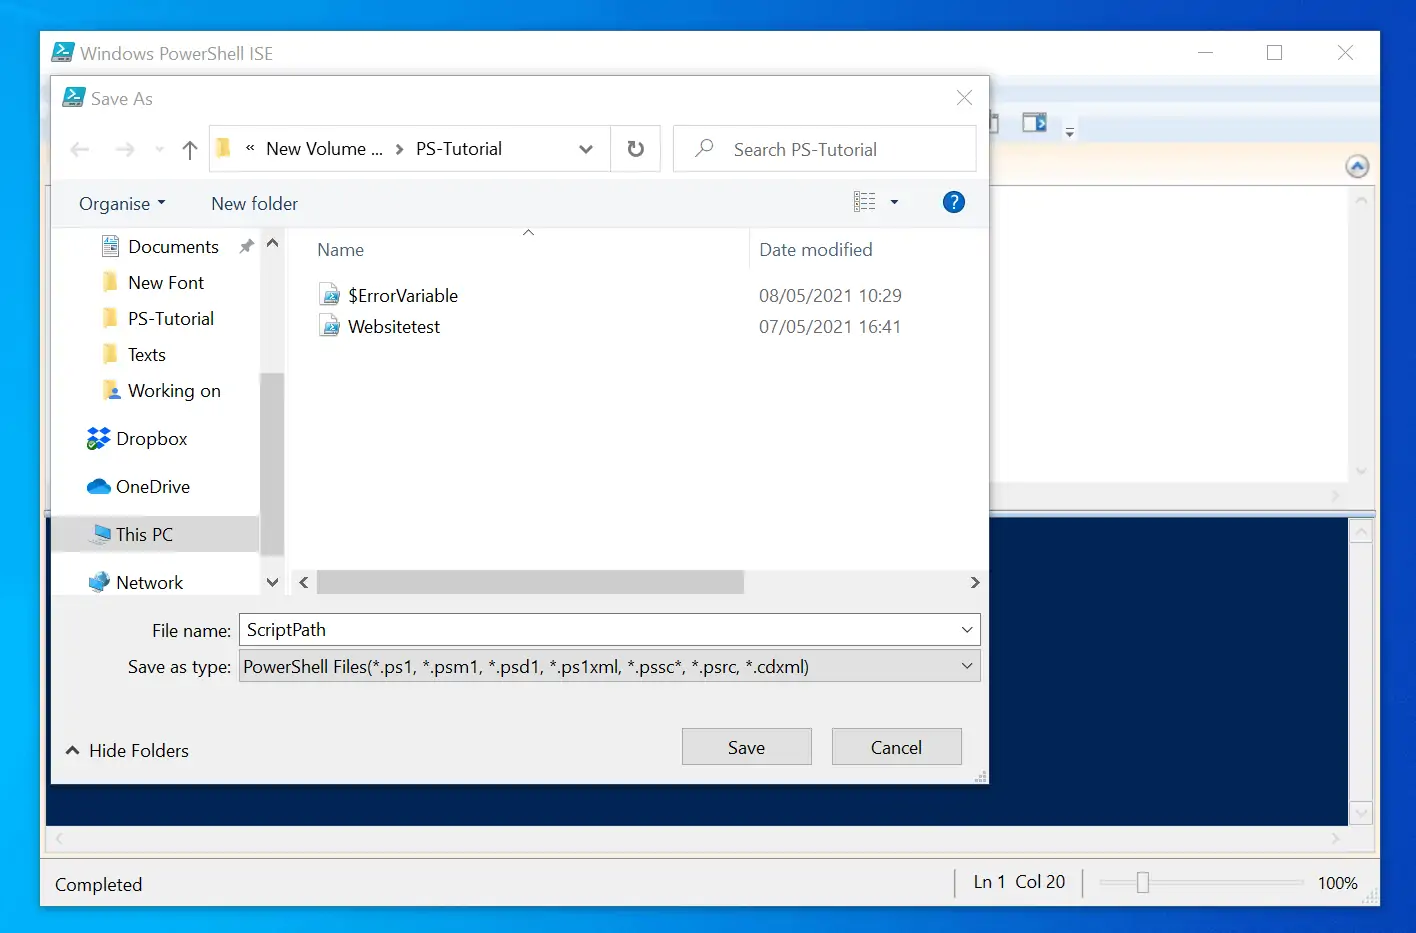Click the file list scroll right arrow

[x=975, y=582]
